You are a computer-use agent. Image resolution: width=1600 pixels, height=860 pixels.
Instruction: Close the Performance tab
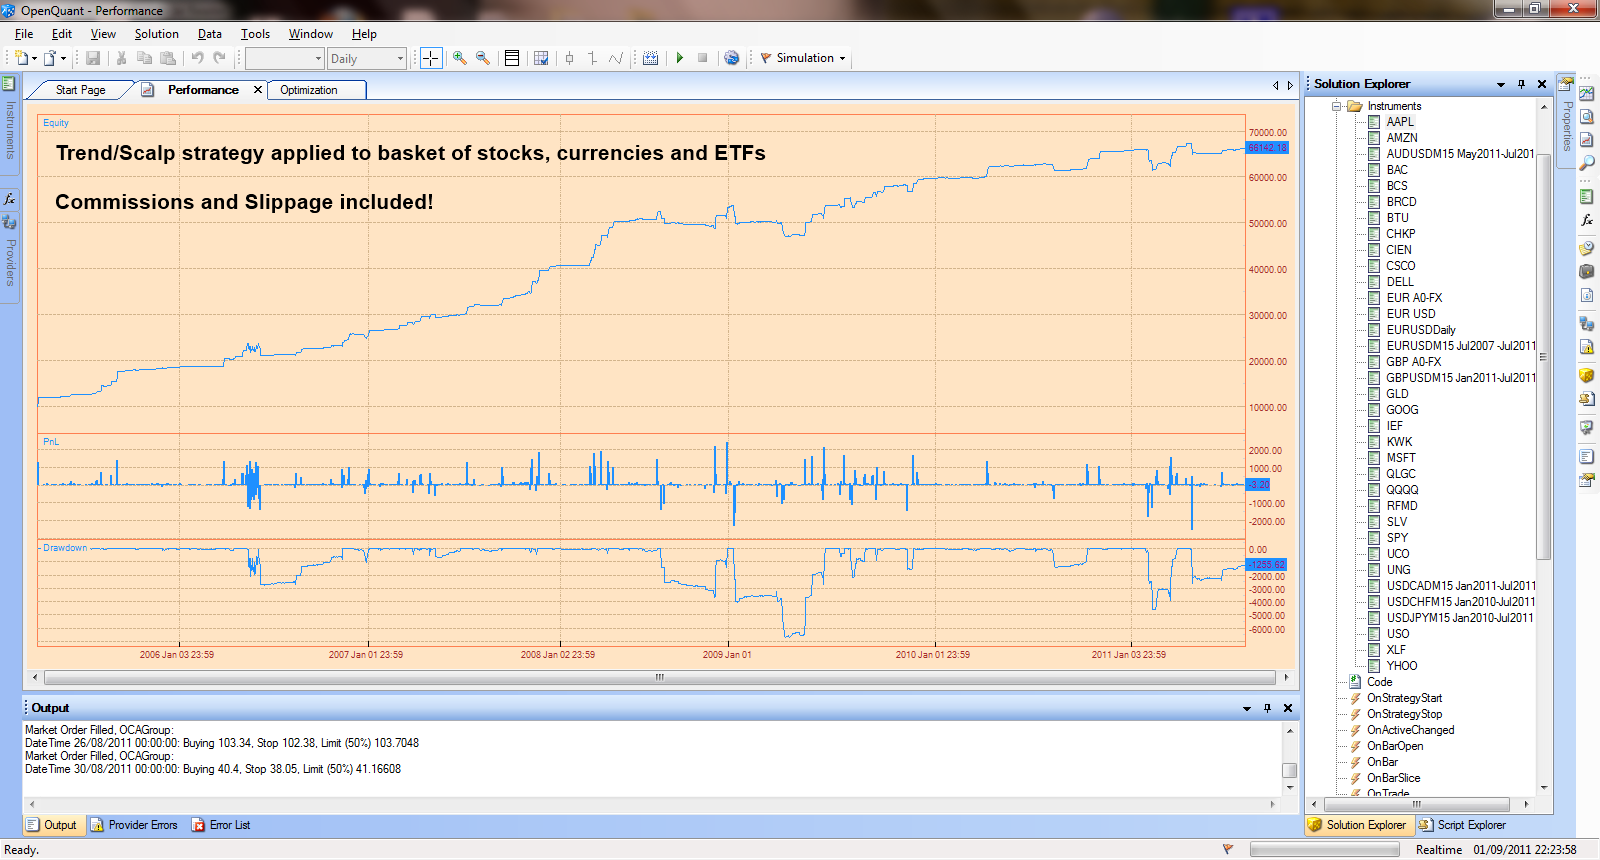(x=258, y=90)
